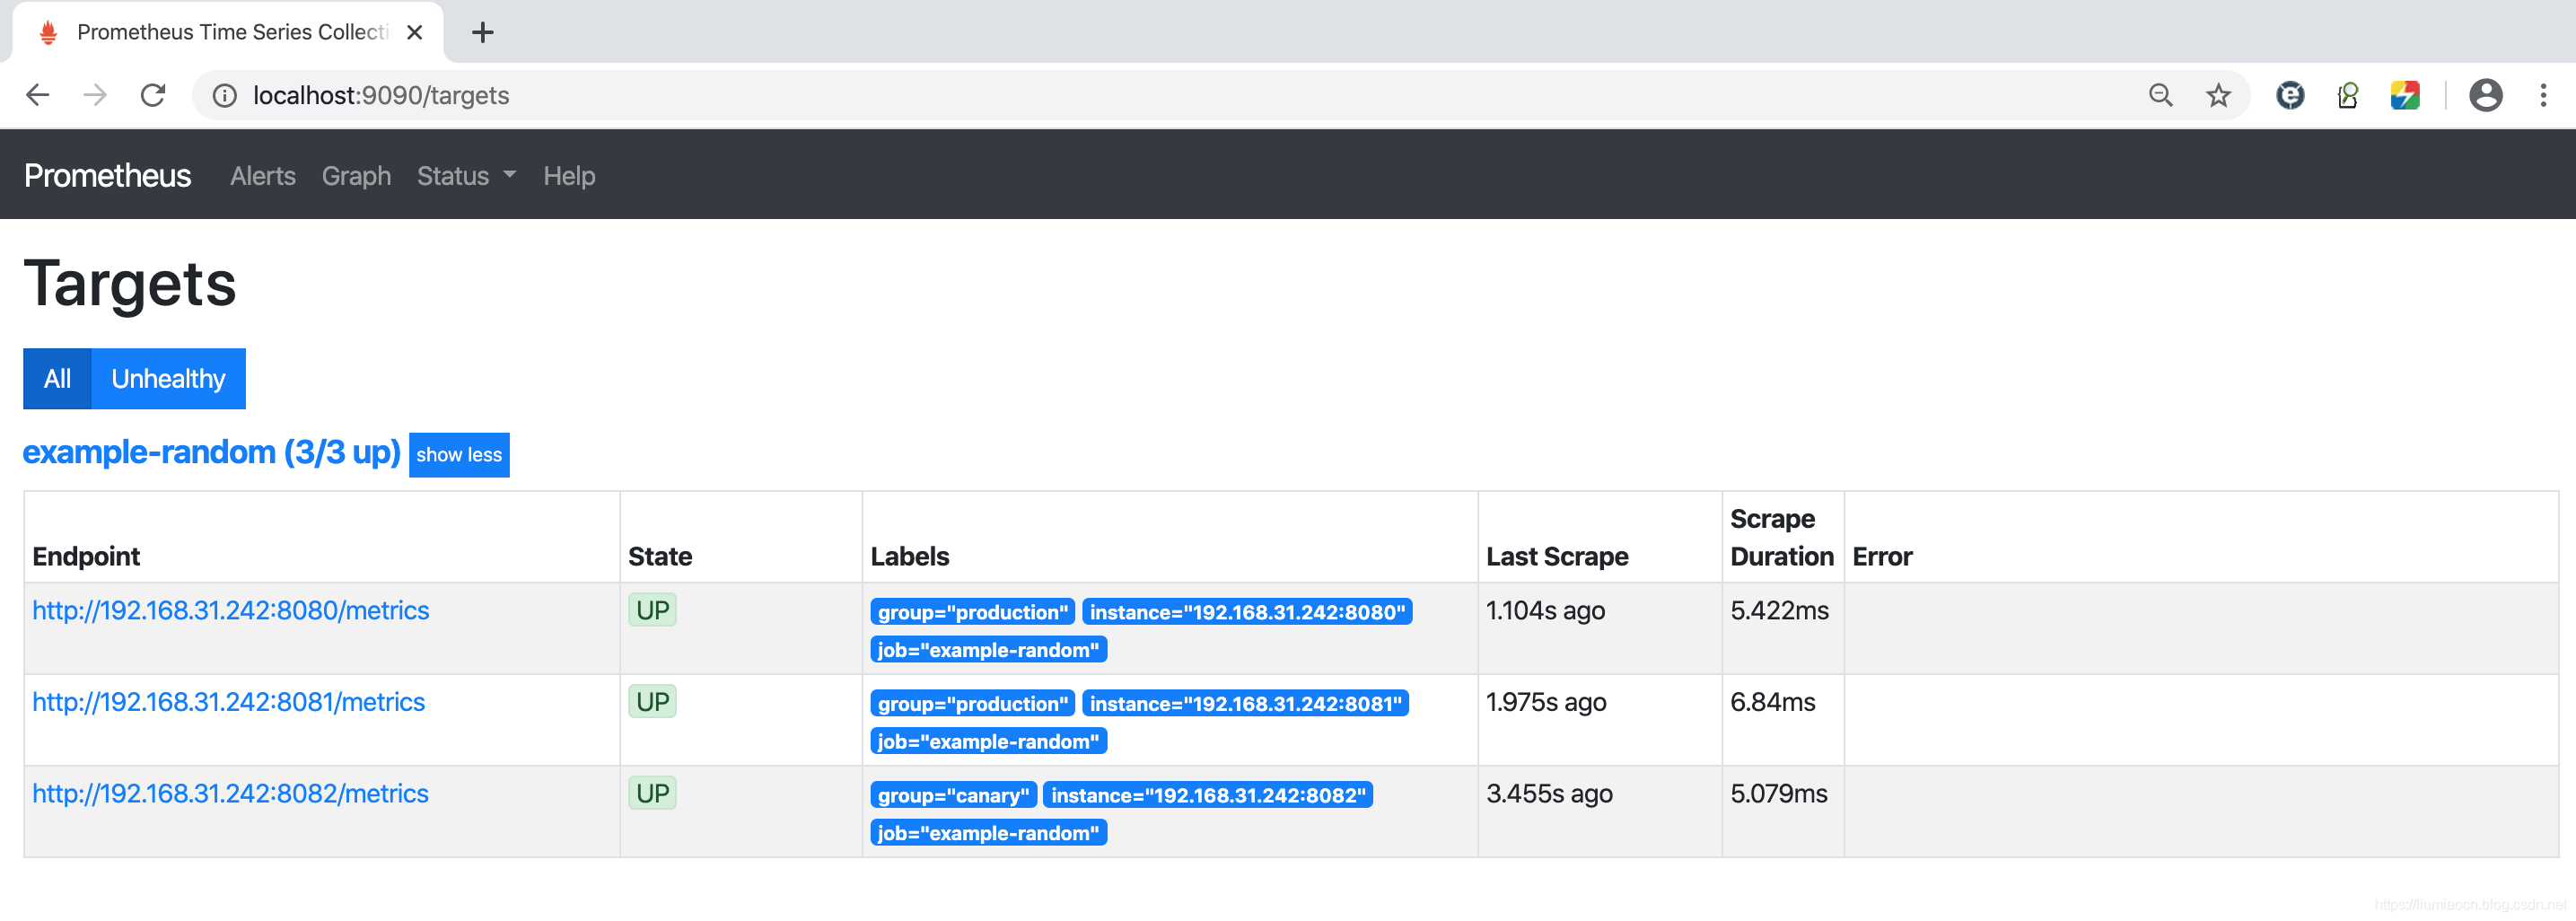Click the UP state badge for port 8082

(x=652, y=793)
